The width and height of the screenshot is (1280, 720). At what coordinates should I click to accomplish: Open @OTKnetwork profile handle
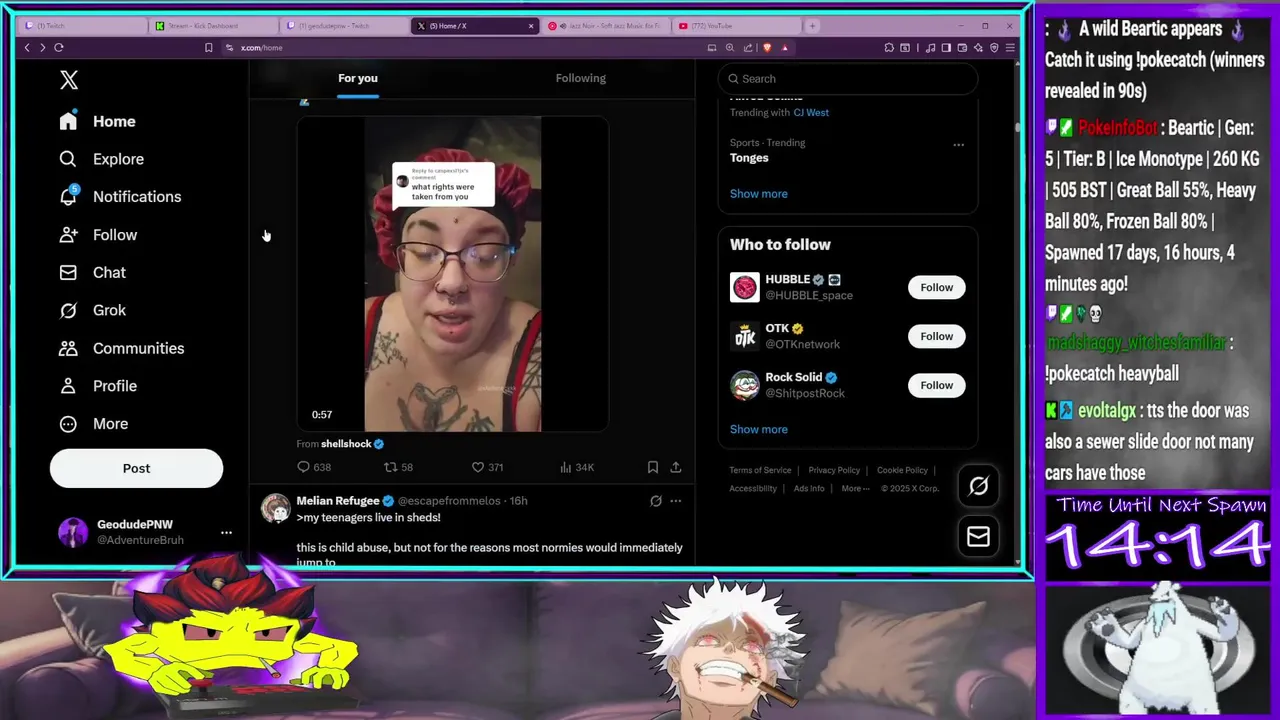tap(803, 345)
